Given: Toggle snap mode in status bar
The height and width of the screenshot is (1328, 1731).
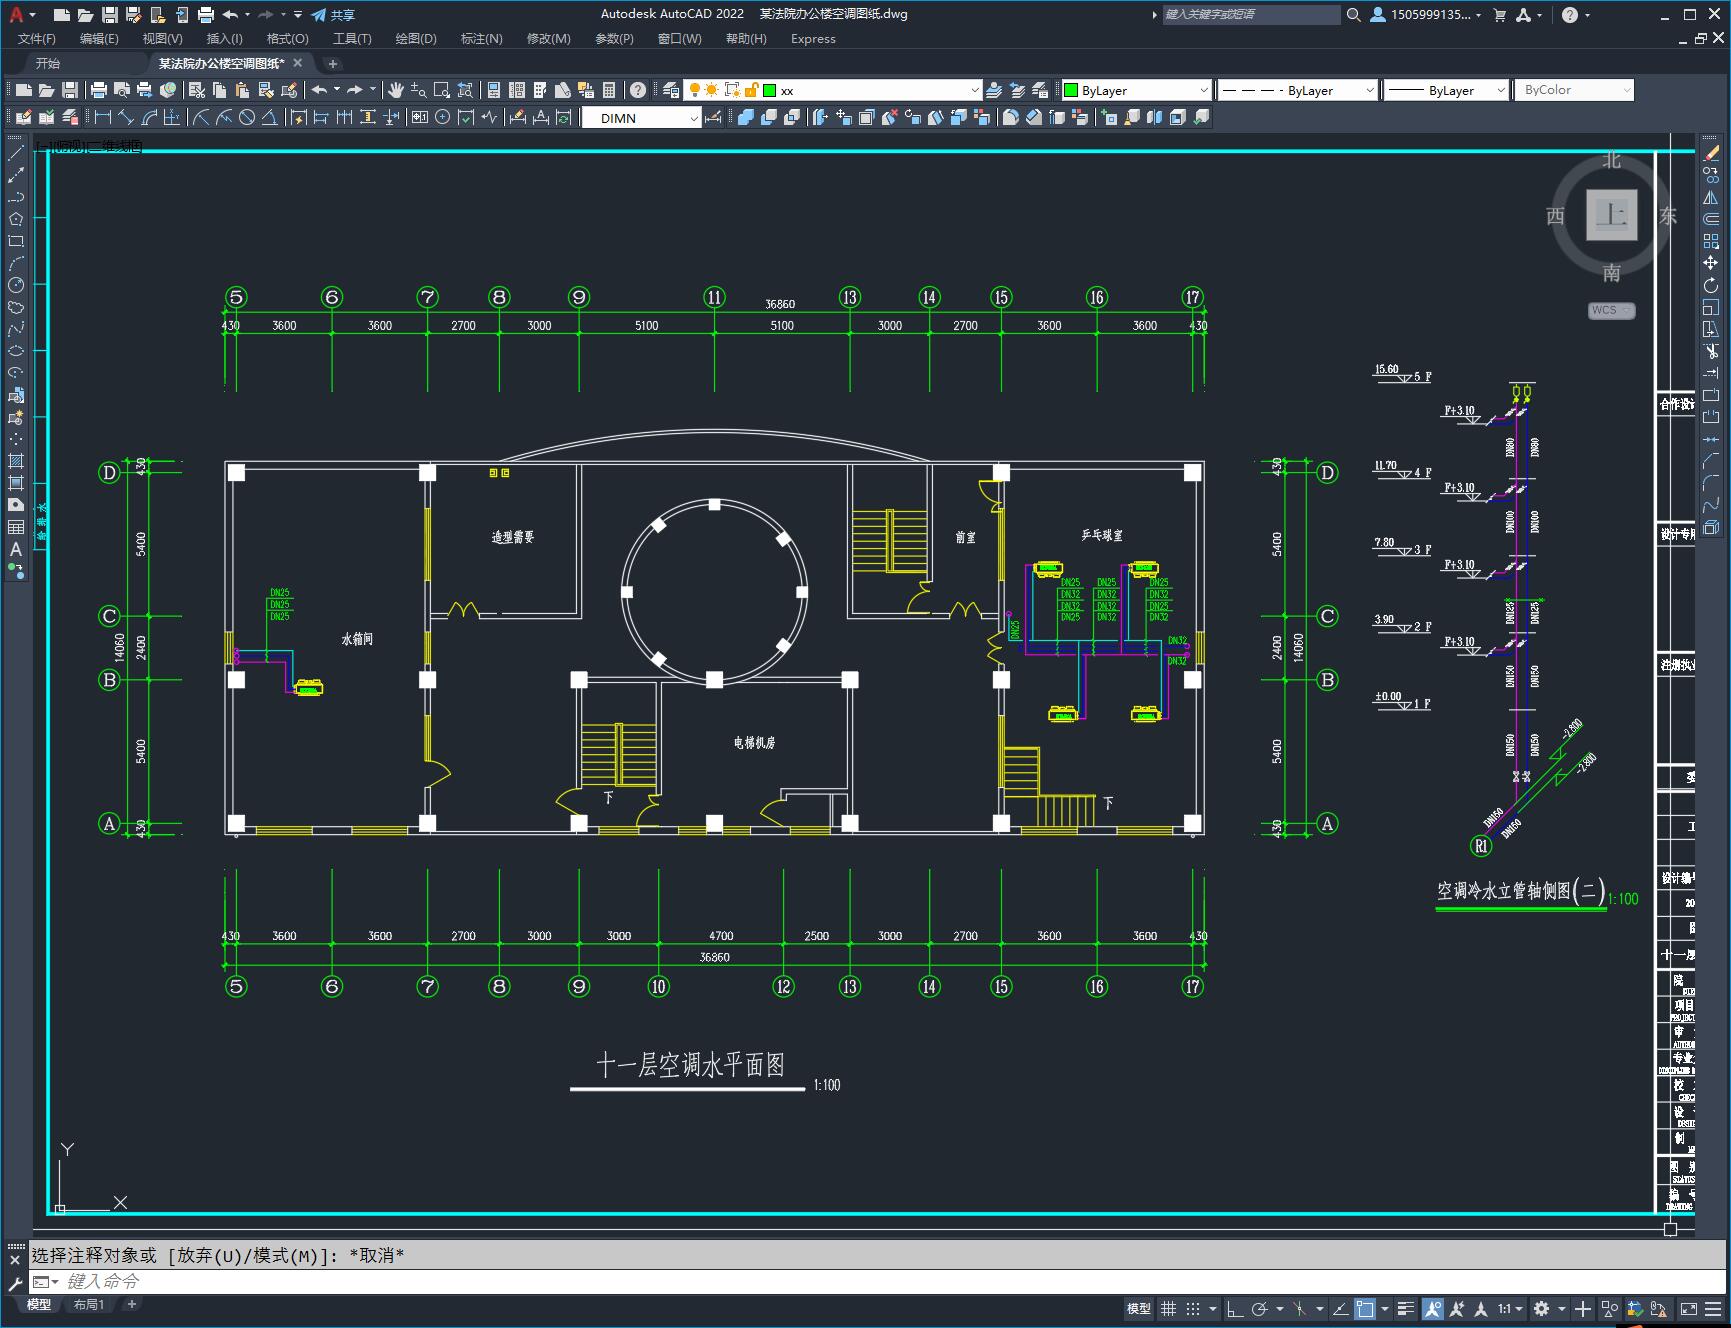Looking at the screenshot, I should pyautogui.click(x=1192, y=1308).
